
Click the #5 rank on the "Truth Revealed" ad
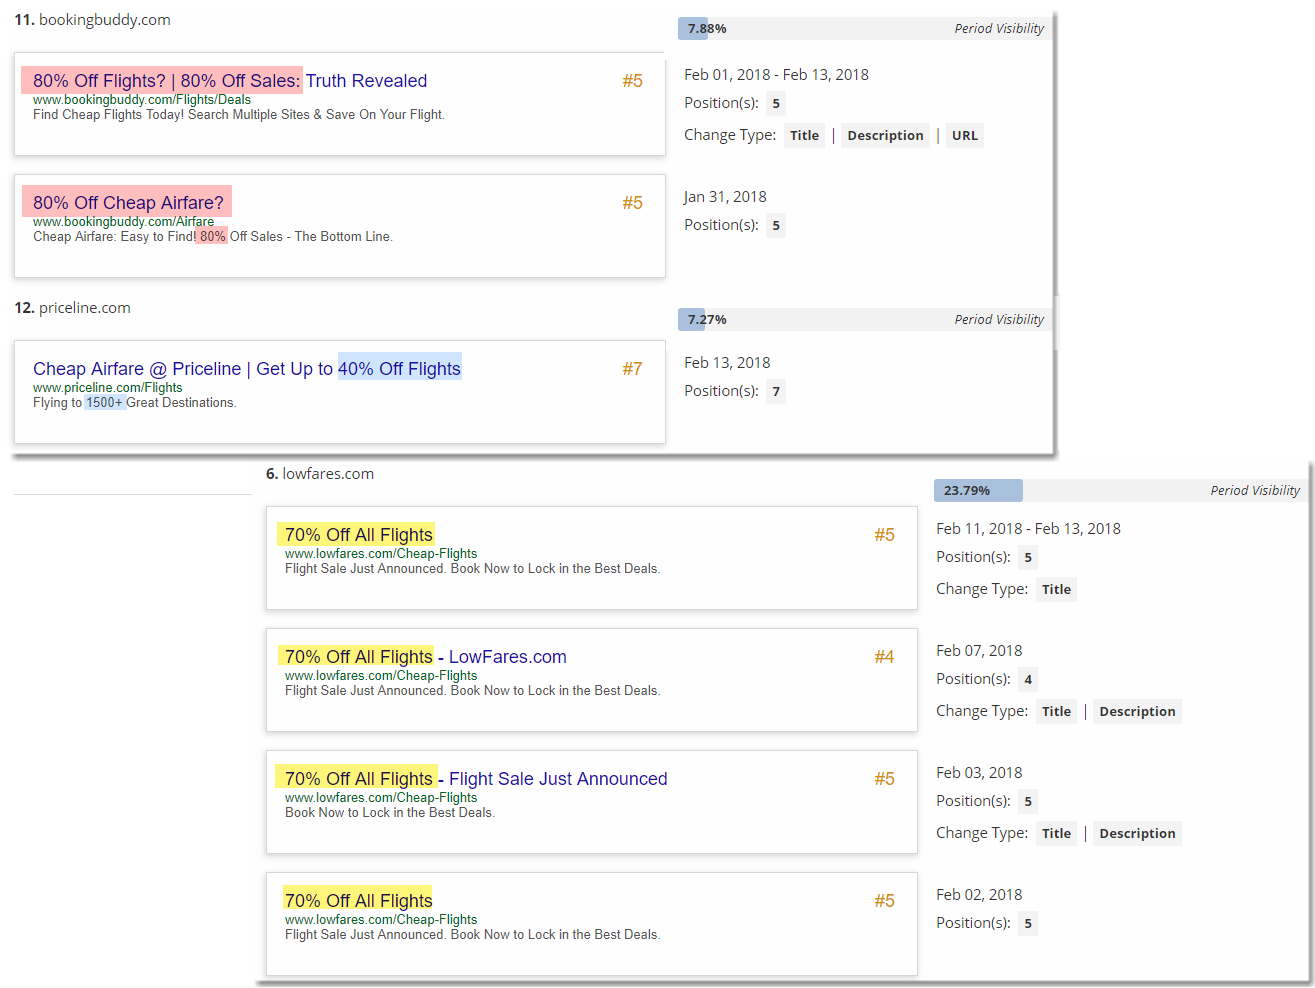(632, 81)
